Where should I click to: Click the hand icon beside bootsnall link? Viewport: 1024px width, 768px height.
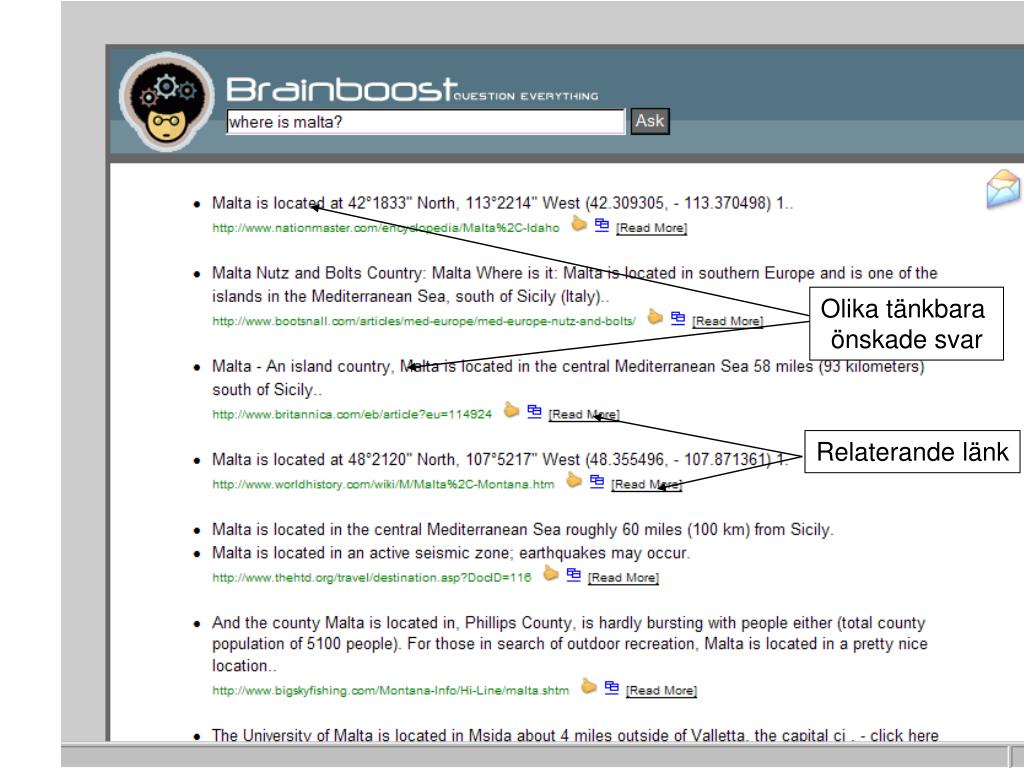tap(655, 317)
